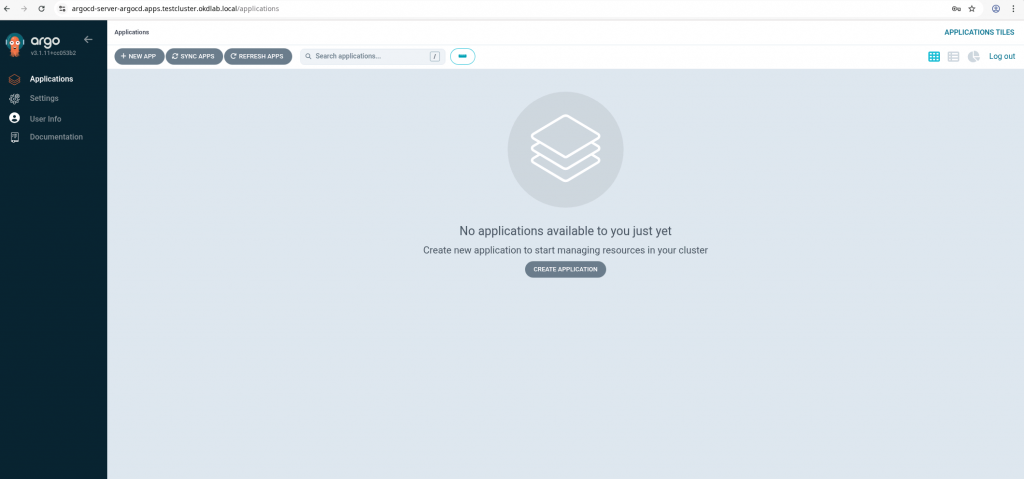Collapse sidebar with the back arrow
The width and height of the screenshot is (1024, 479).
tap(88, 40)
